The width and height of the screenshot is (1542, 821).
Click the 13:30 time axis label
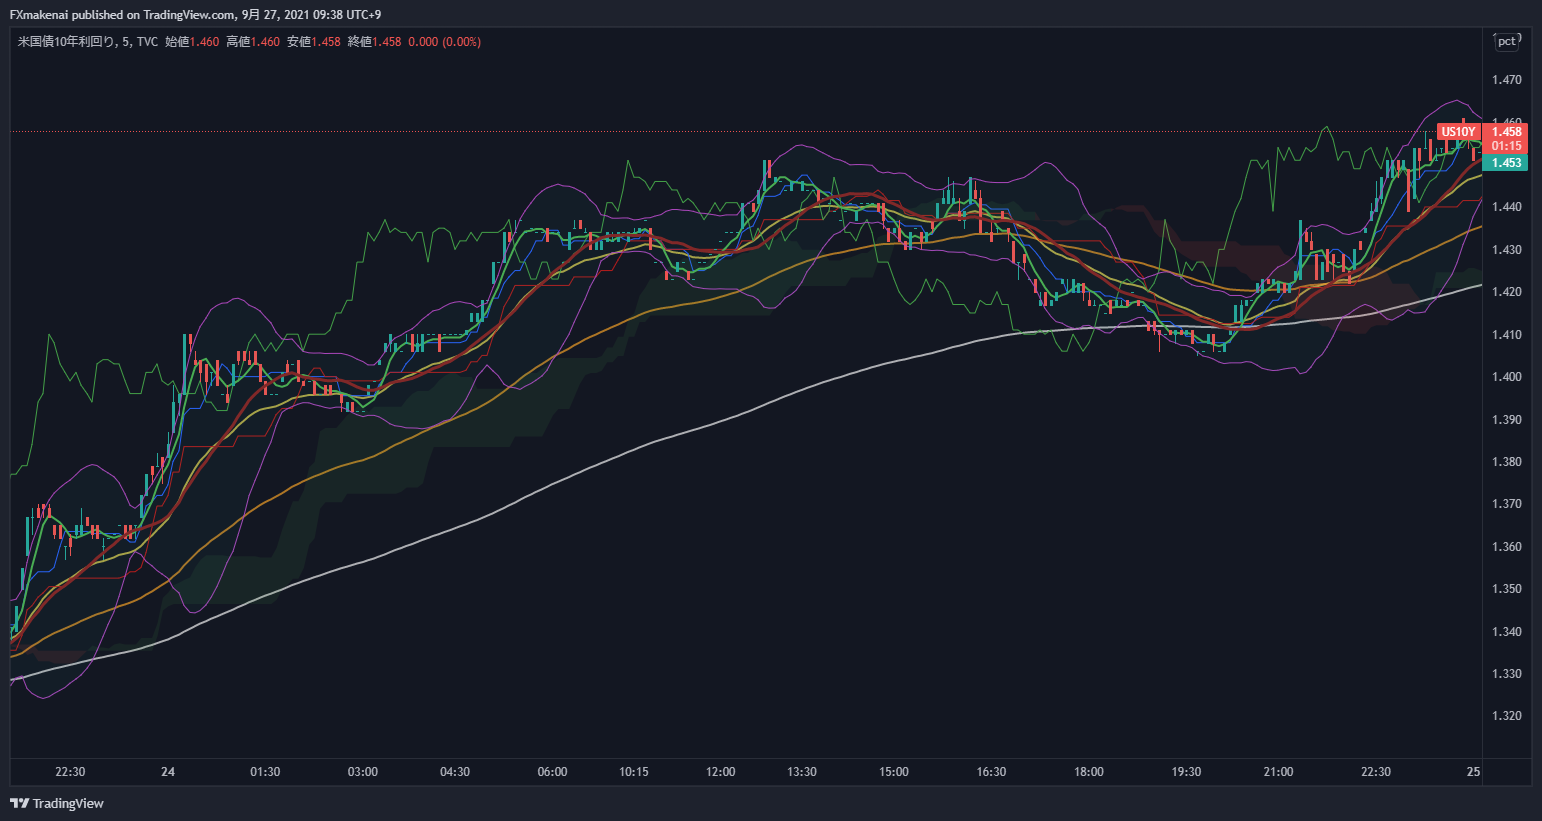pos(802,772)
